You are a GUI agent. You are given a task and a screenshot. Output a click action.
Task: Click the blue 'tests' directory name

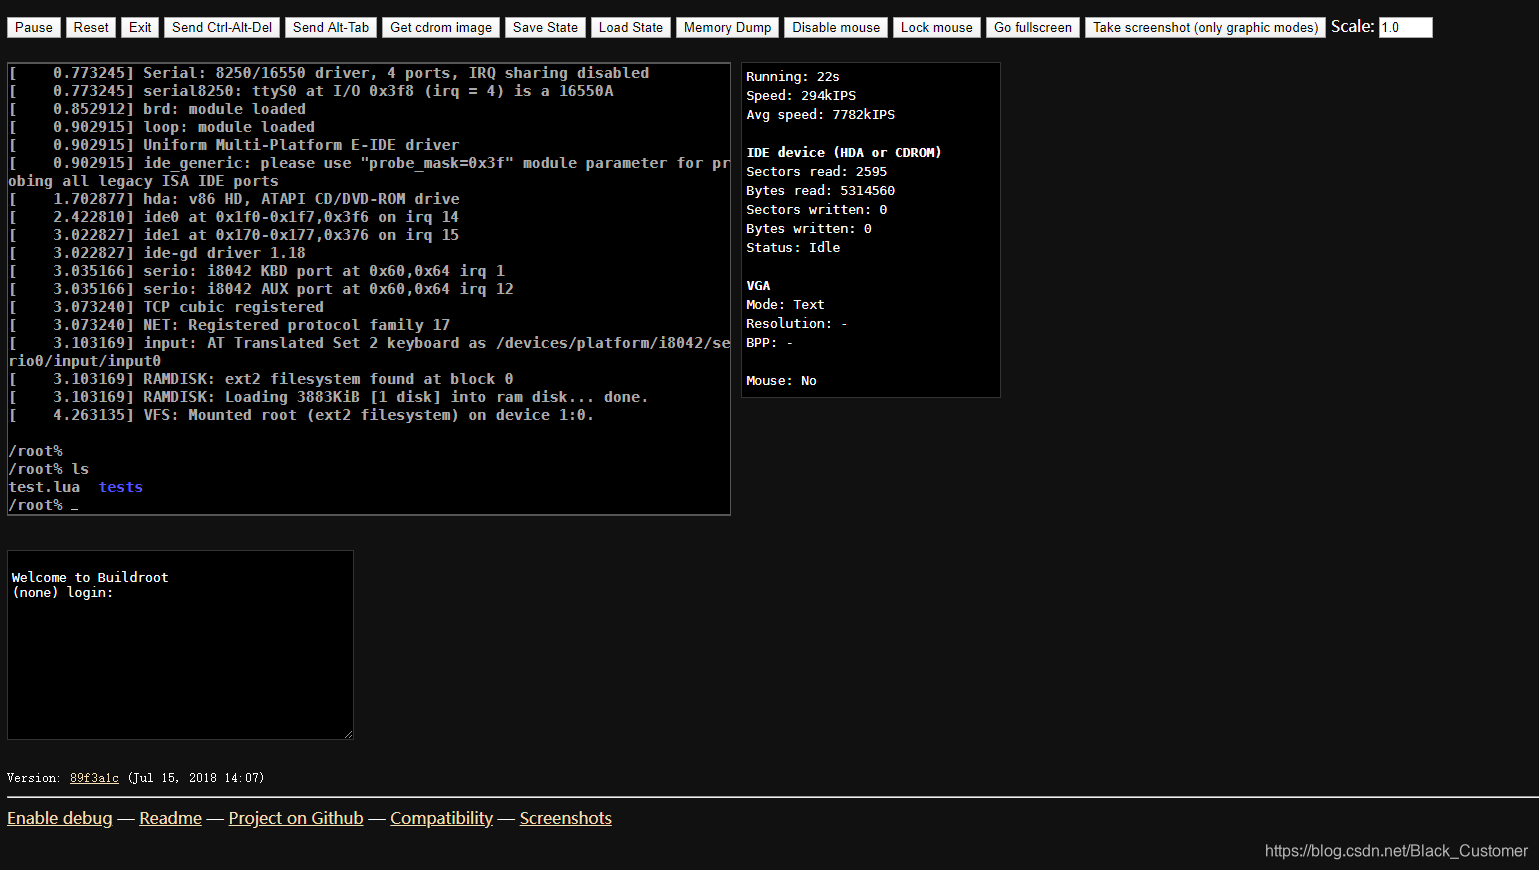[x=121, y=487]
